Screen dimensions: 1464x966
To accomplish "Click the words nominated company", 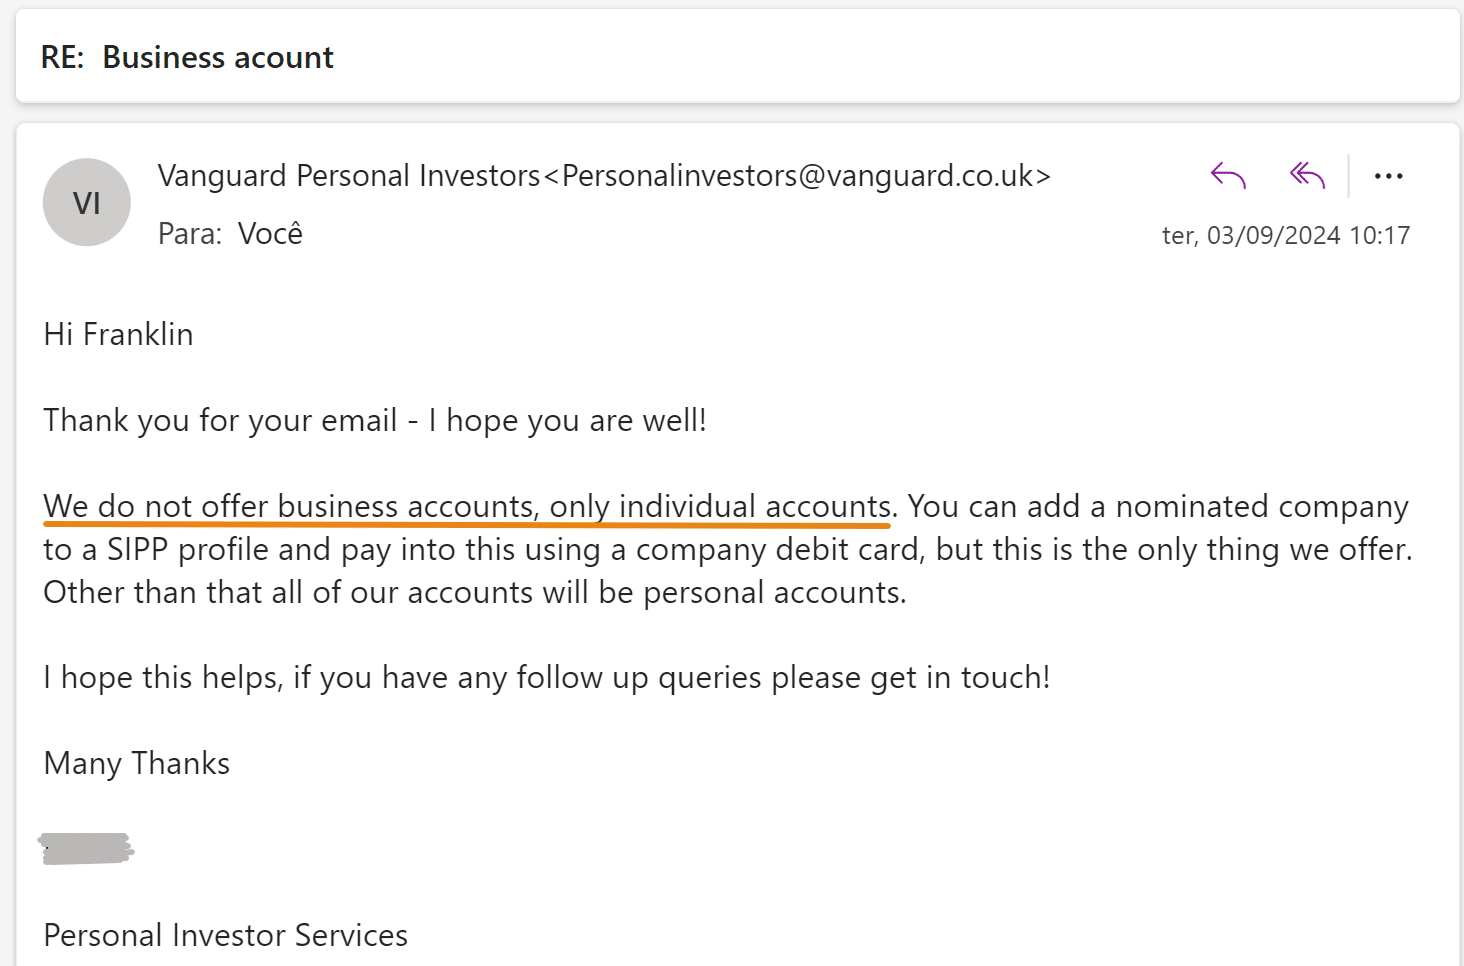I will 1262,506.
